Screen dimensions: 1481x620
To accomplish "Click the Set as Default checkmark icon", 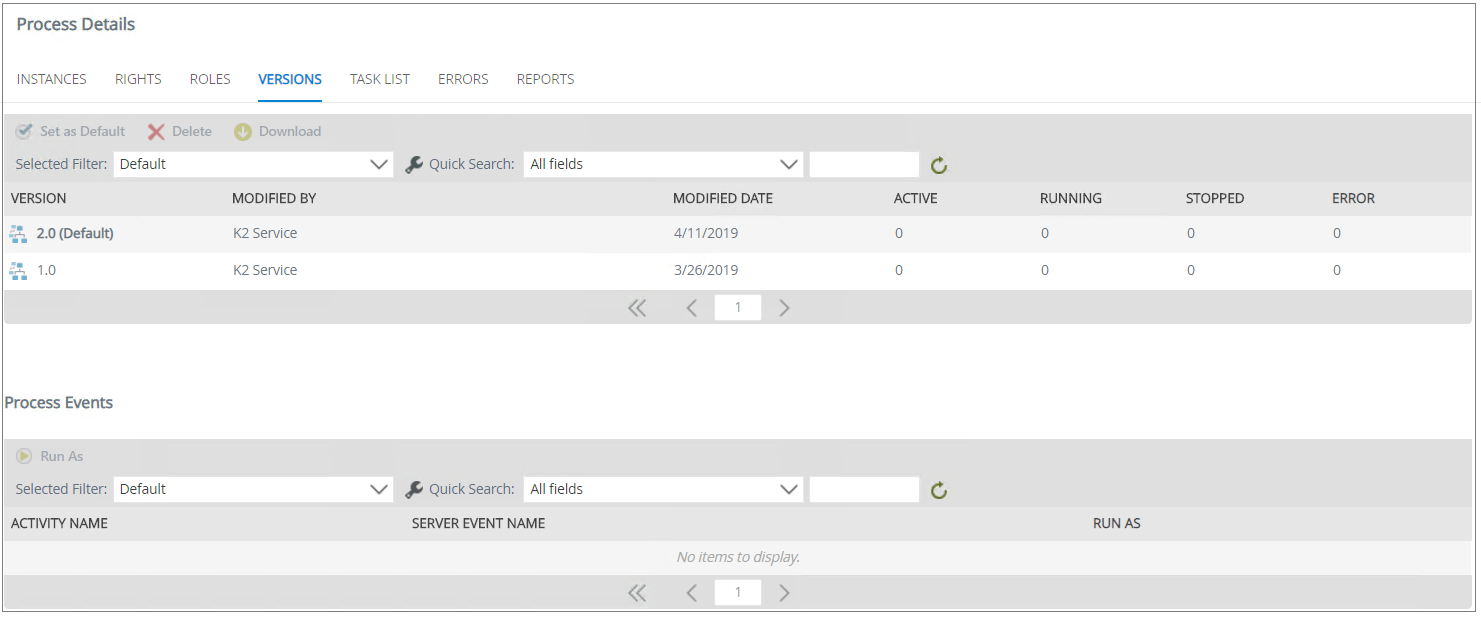I will (x=24, y=131).
